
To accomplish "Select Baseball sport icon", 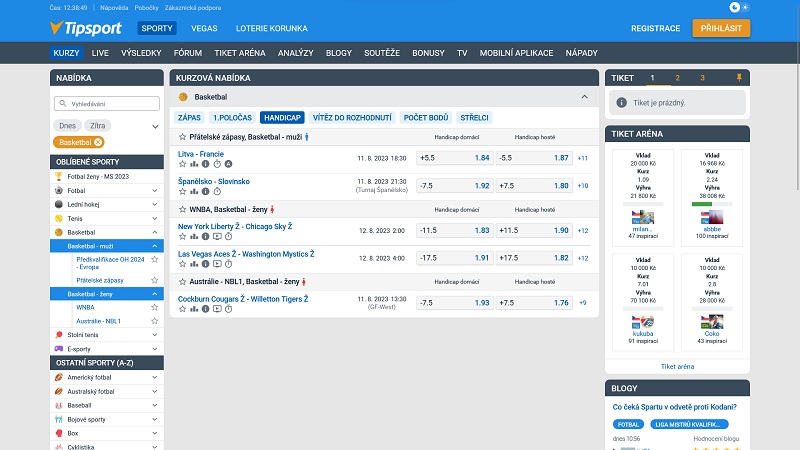I will [59, 406].
